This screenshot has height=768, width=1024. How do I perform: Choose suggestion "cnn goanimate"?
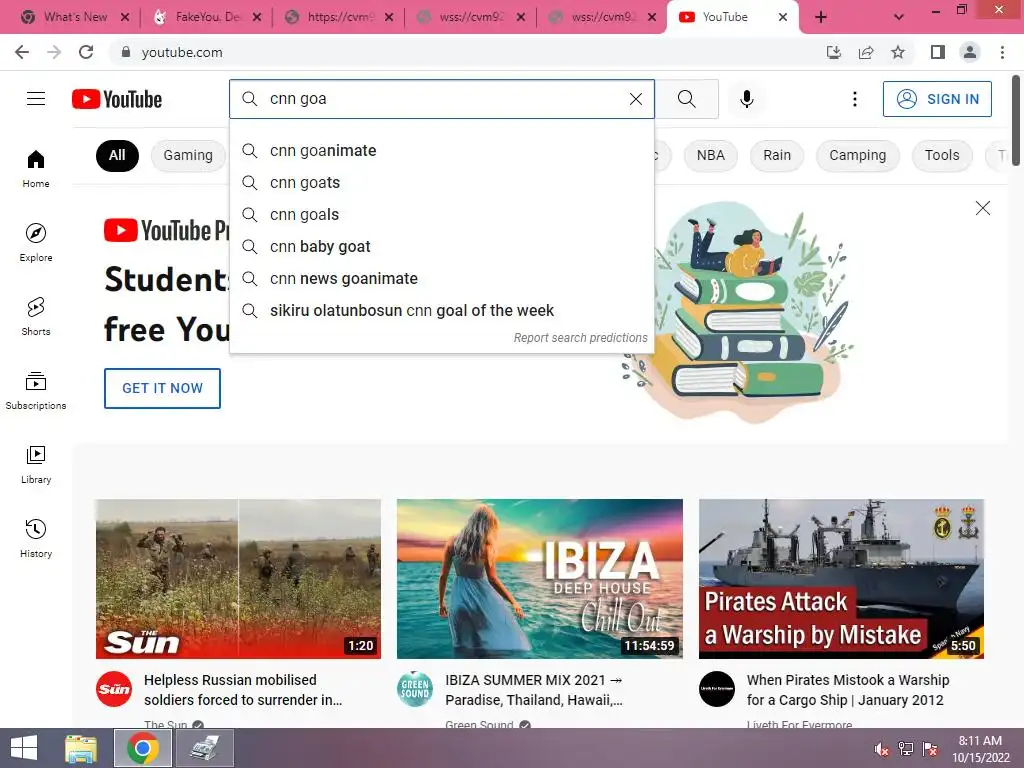click(442, 151)
